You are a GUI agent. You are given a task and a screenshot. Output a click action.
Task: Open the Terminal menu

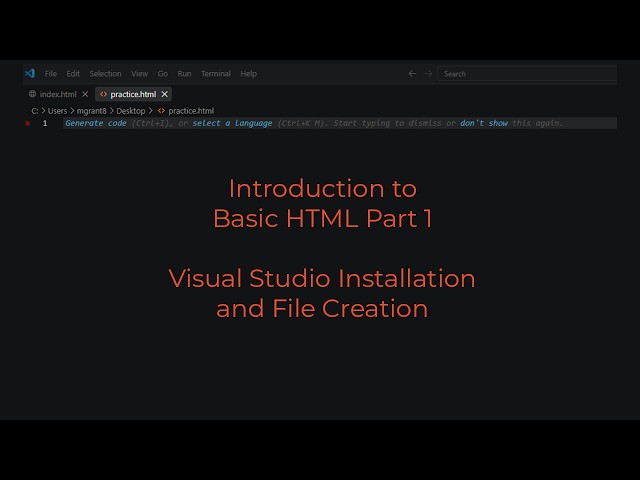tap(216, 73)
